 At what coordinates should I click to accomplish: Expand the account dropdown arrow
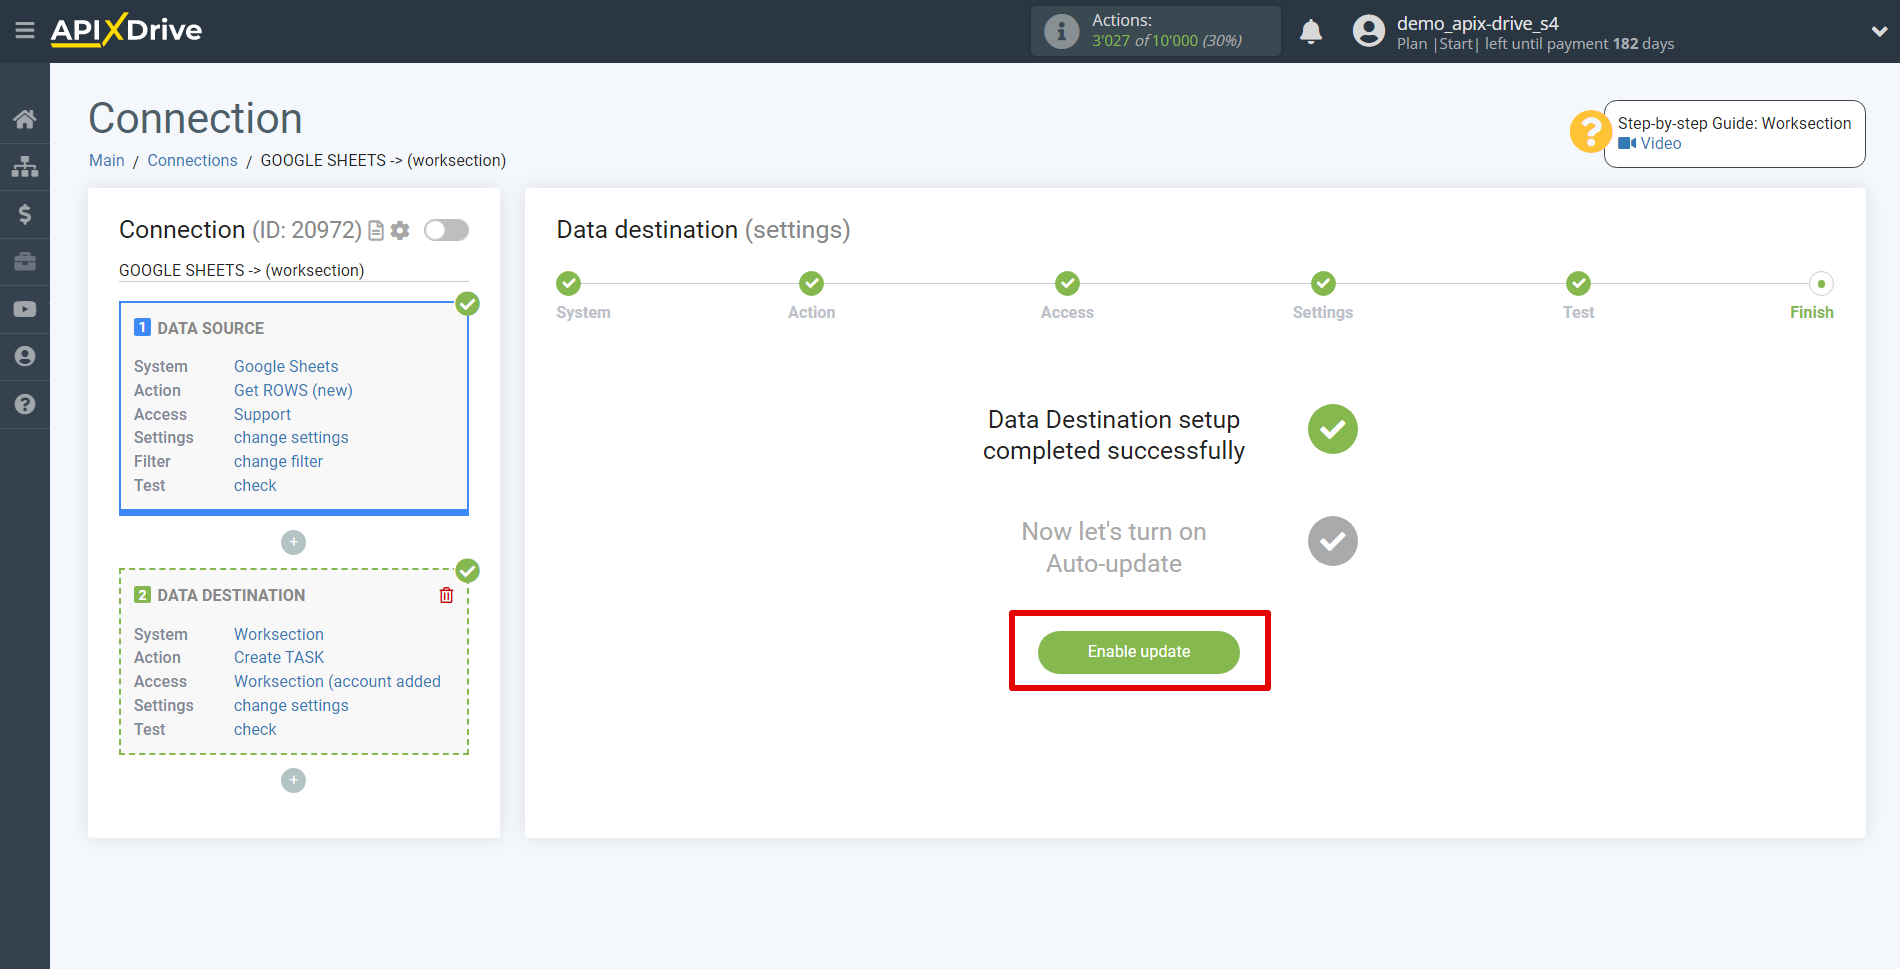pos(1879,32)
